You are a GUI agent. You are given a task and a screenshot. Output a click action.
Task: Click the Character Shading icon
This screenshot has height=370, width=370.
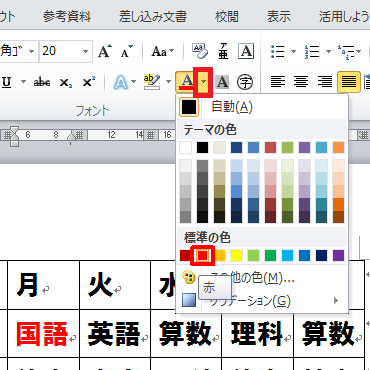click(x=222, y=82)
